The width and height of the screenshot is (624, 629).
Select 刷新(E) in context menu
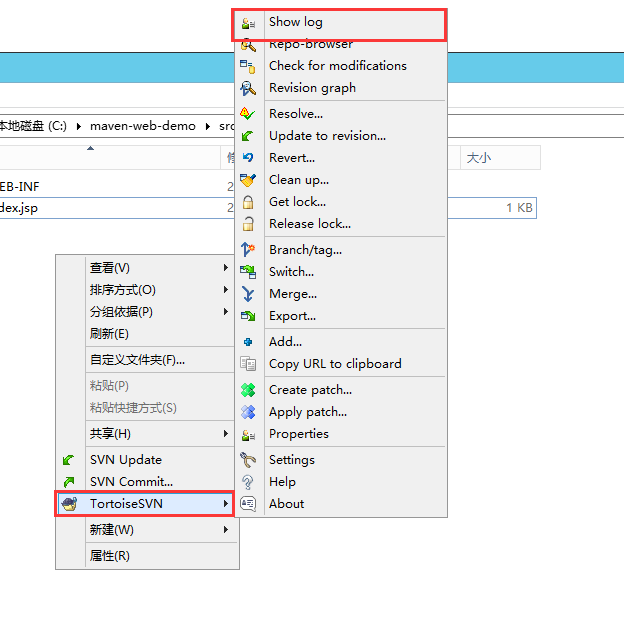(147, 334)
